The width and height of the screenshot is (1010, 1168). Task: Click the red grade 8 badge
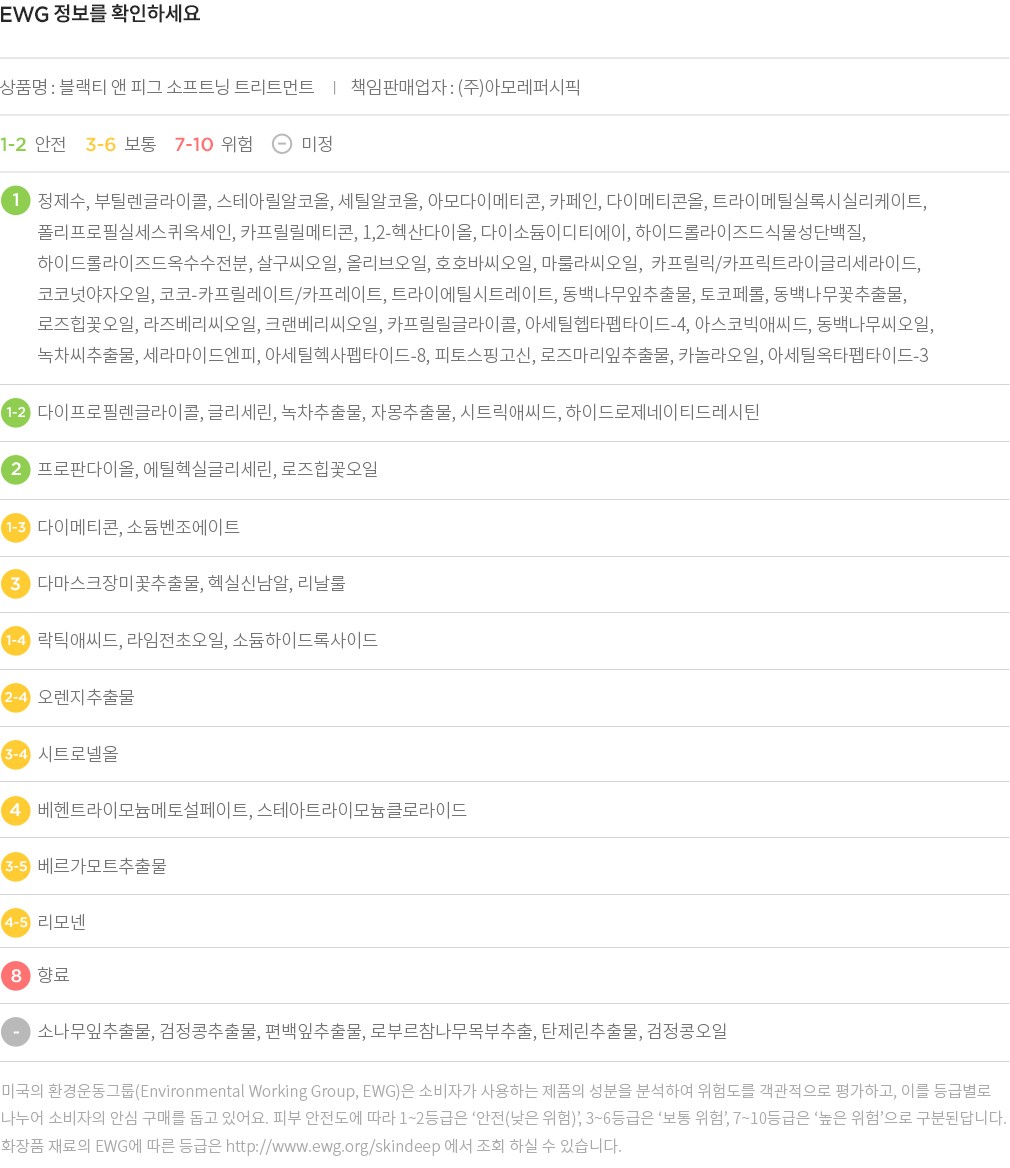(x=16, y=975)
